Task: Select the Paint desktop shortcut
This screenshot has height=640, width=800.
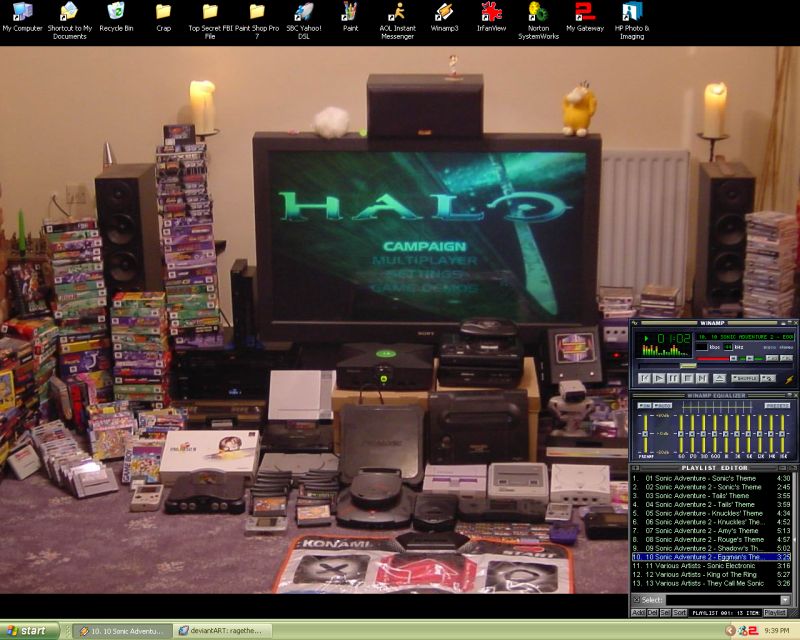Action: point(351,18)
